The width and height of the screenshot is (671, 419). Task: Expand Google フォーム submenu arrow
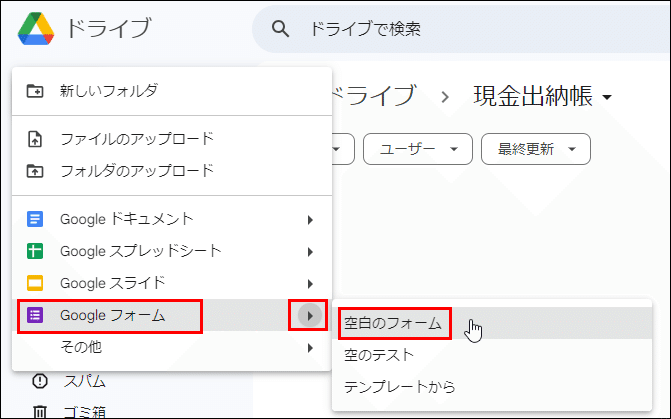tap(309, 315)
